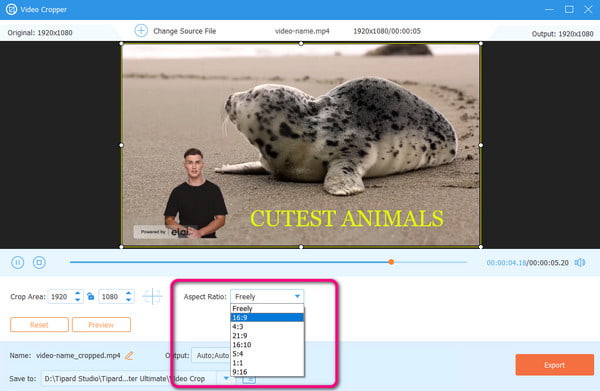Click Output: 1920x1080 label

[562, 34]
